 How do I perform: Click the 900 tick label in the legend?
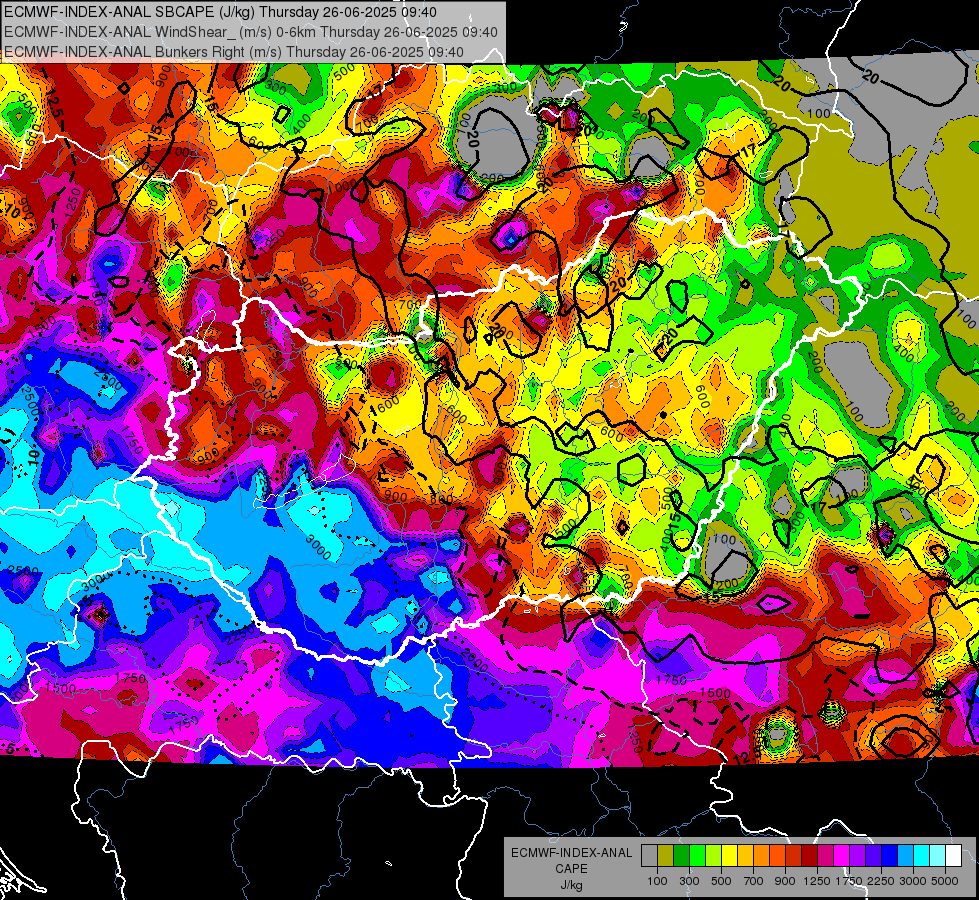[785, 881]
